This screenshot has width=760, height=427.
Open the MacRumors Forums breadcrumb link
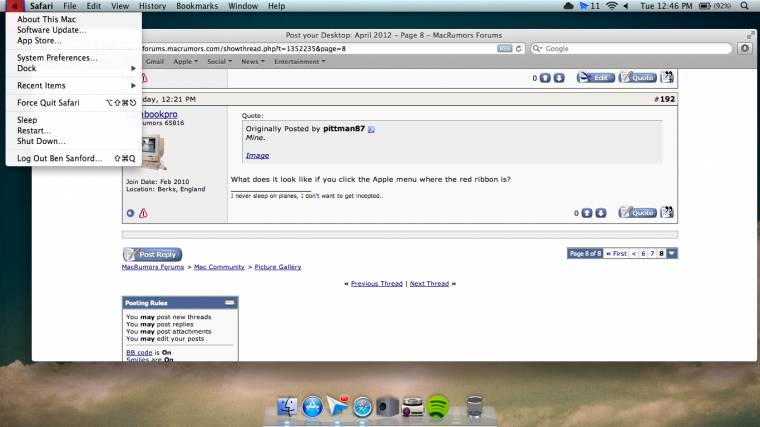point(153,267)
